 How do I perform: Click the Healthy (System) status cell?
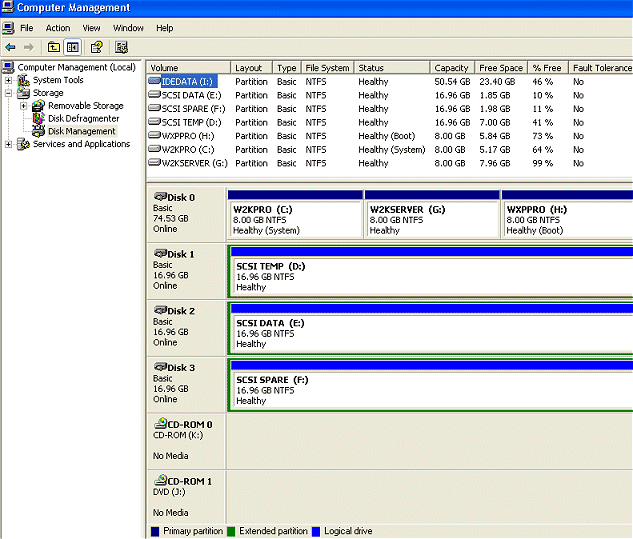[392, 150]
